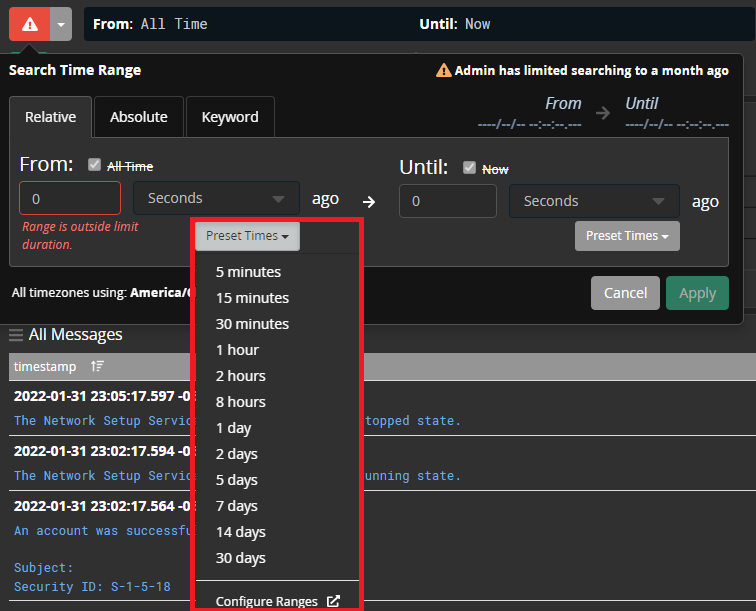Choose the 1 hour preset
The height and width of the screenshot is (611, 756).
pos(237,350)
